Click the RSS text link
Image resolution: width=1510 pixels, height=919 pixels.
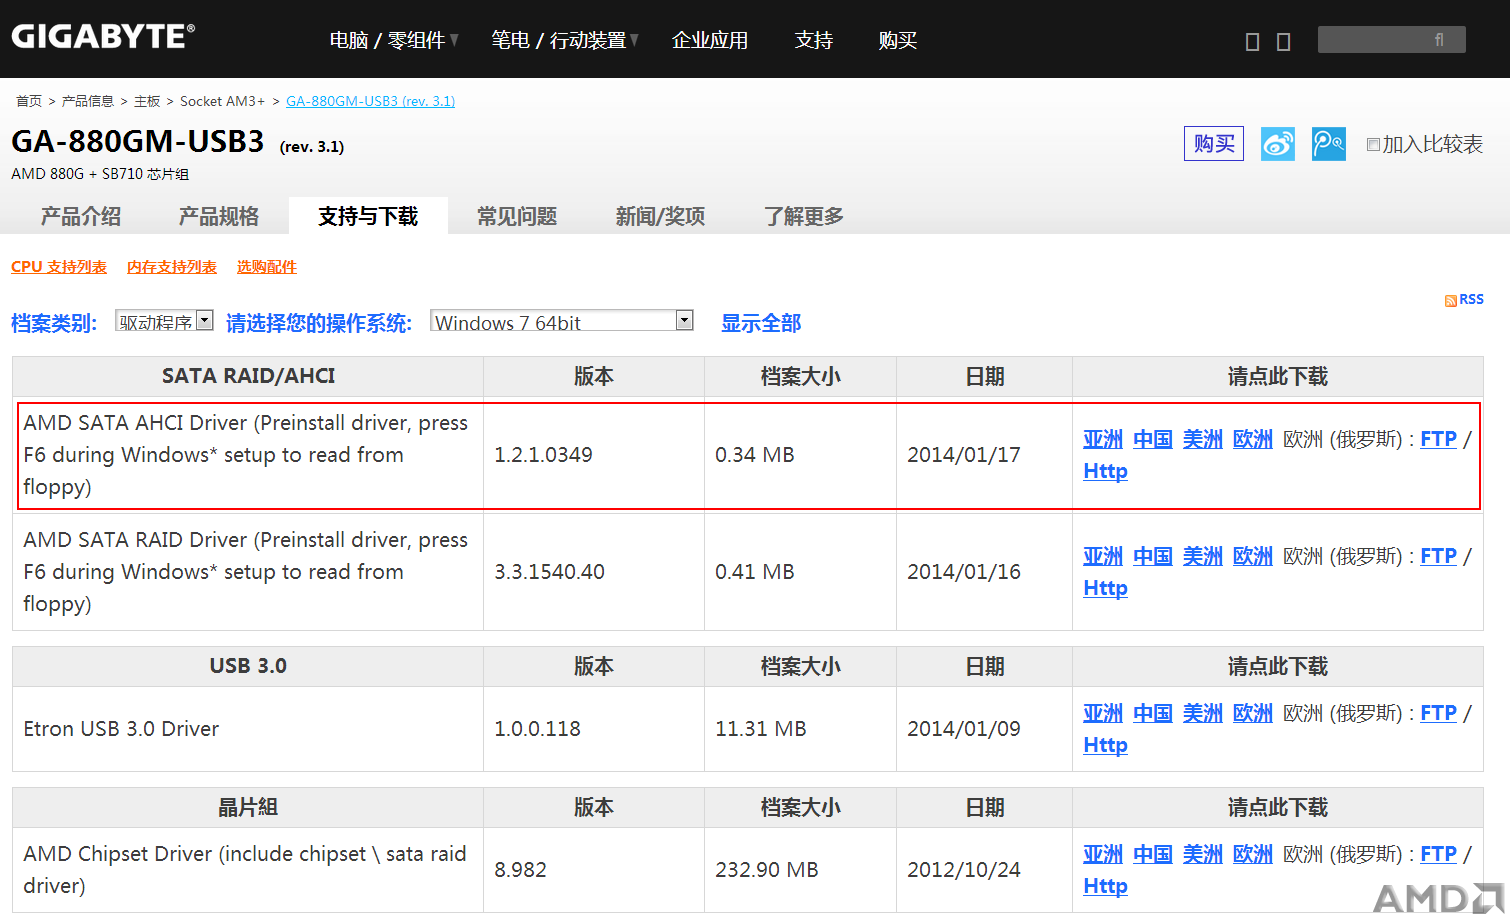click(1471, 299)
